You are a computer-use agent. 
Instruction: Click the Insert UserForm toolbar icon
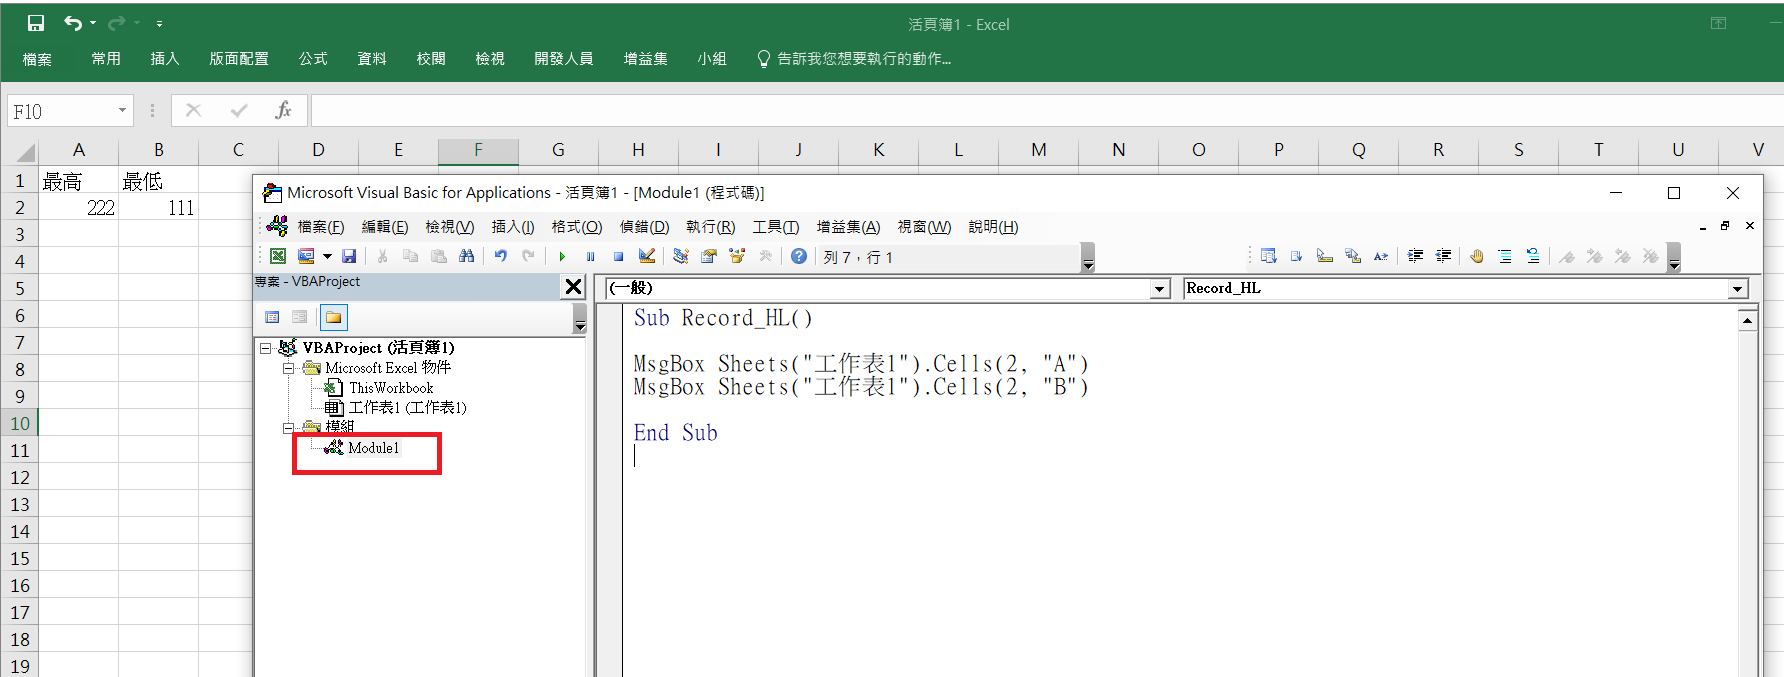tap(306, 256)
